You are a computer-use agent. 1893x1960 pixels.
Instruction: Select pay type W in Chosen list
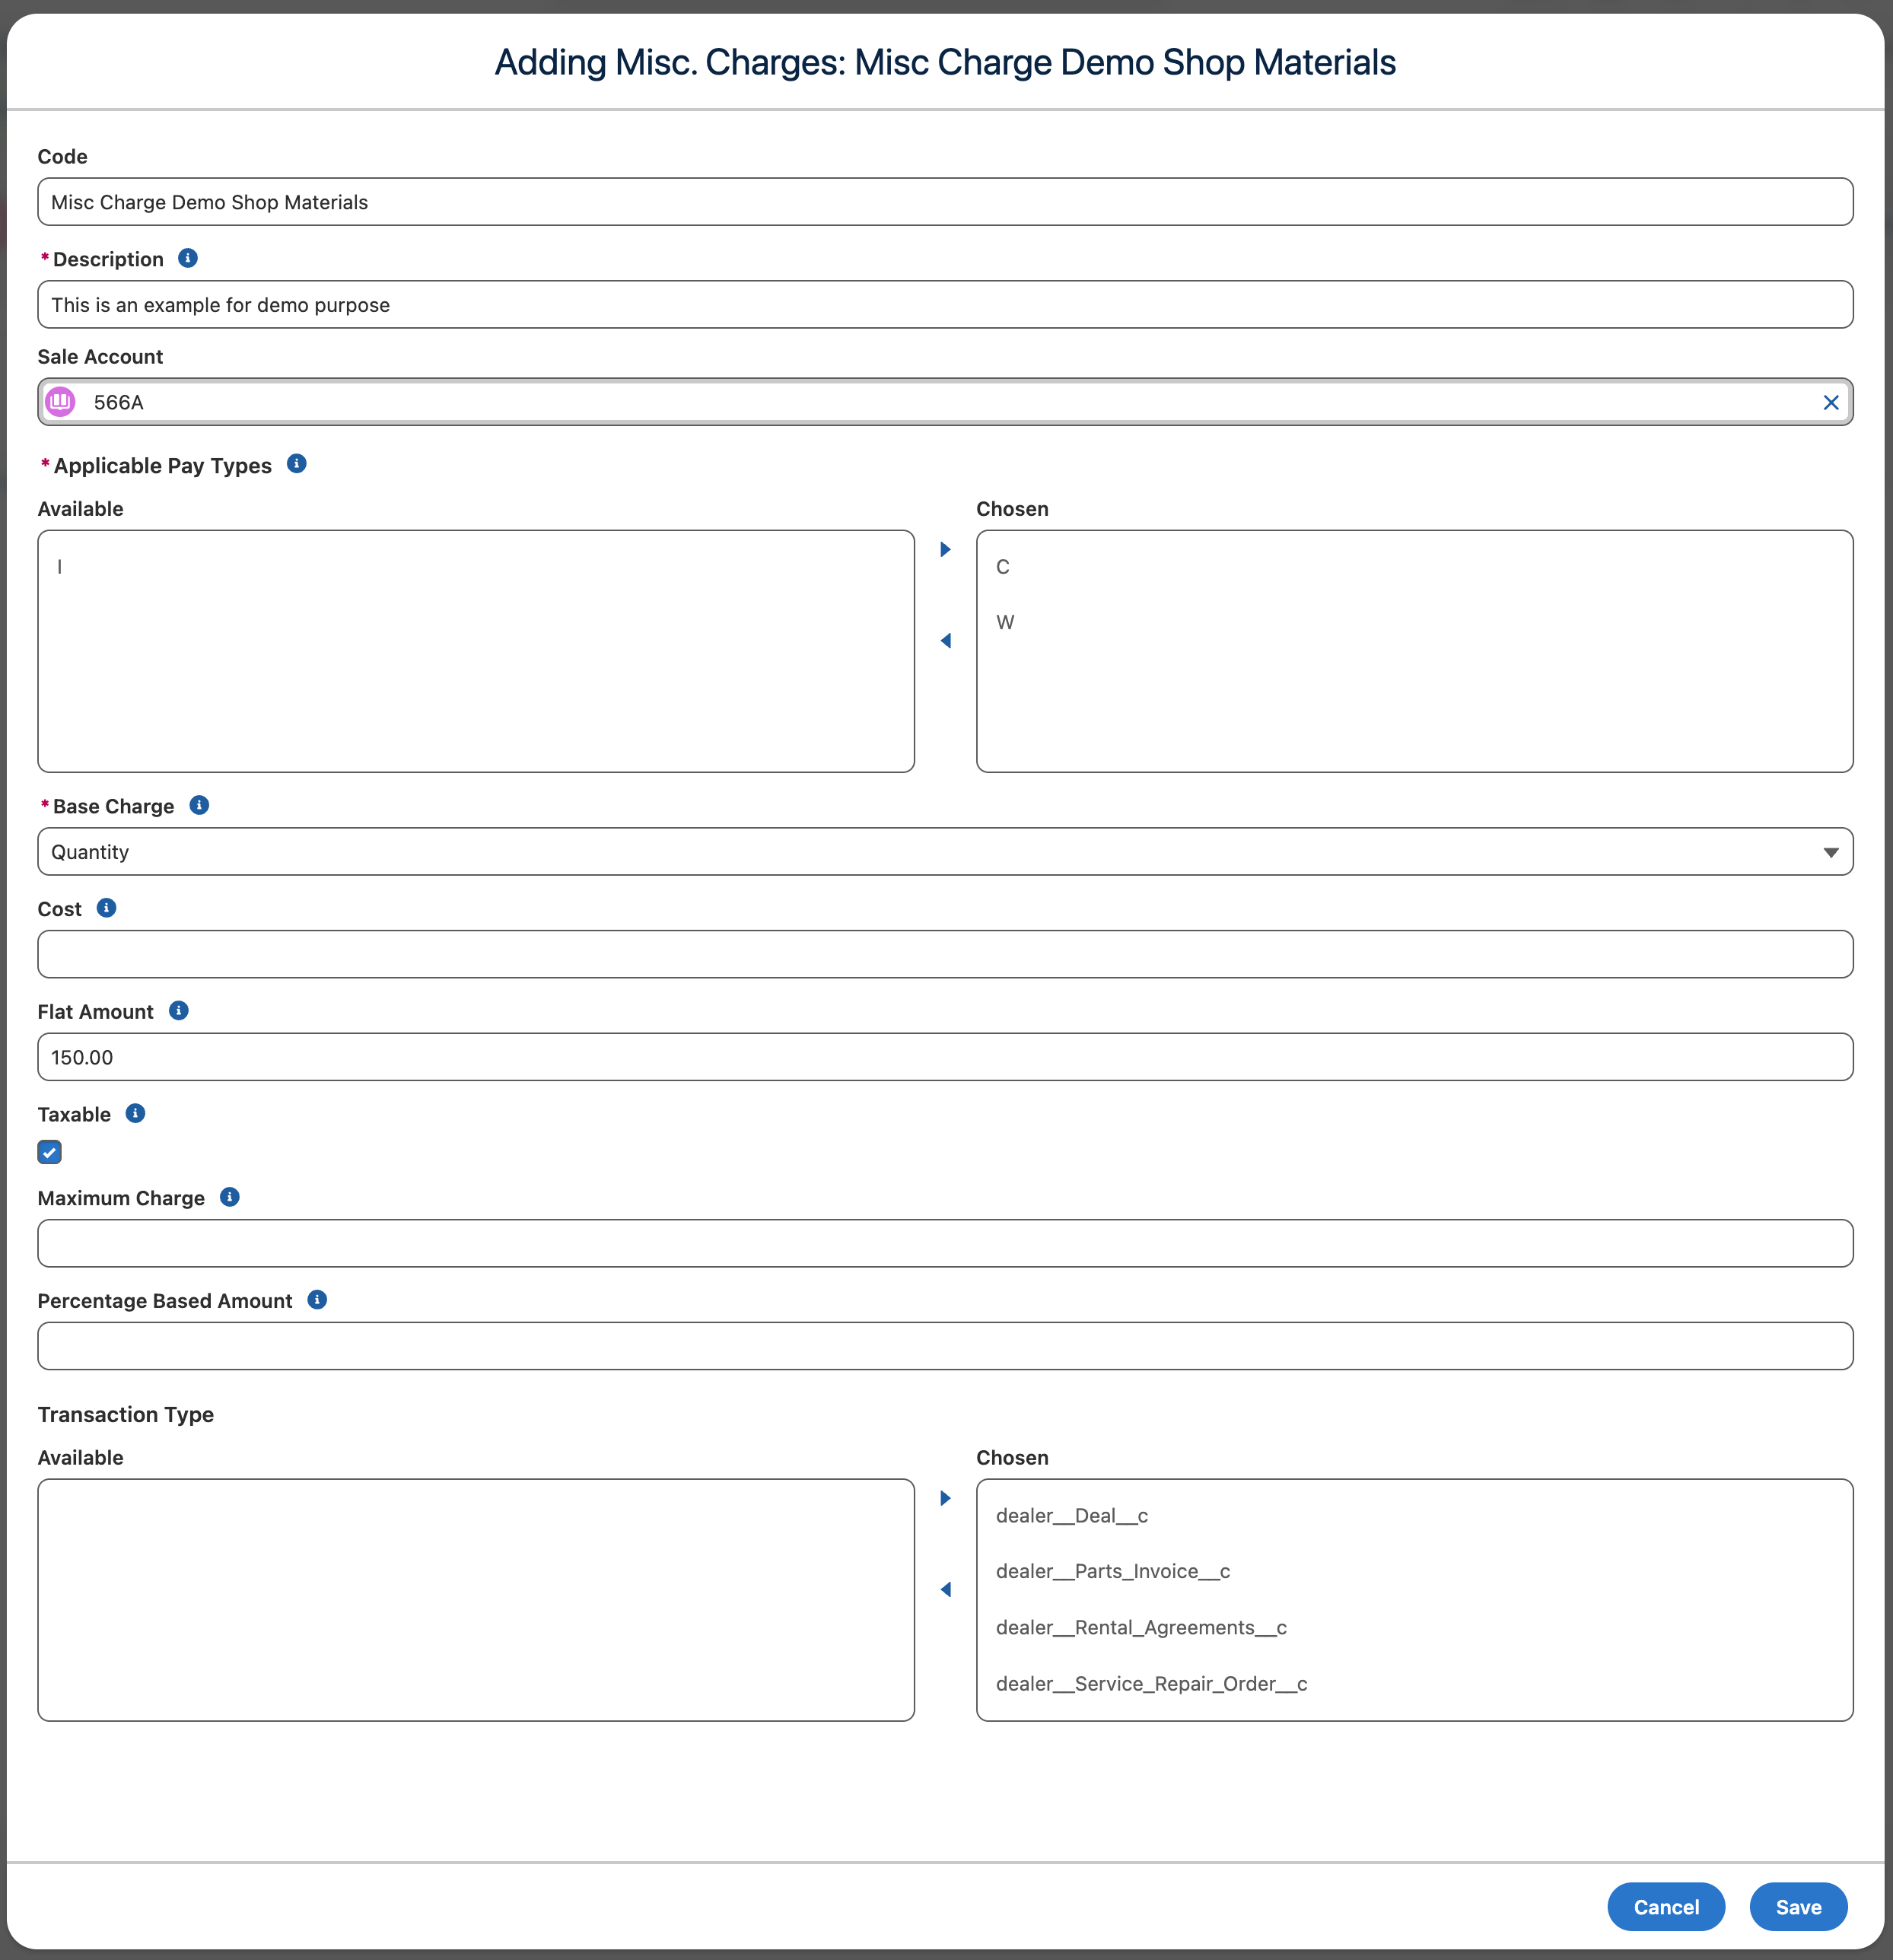pyautogui.click(x=1414, y=623)
